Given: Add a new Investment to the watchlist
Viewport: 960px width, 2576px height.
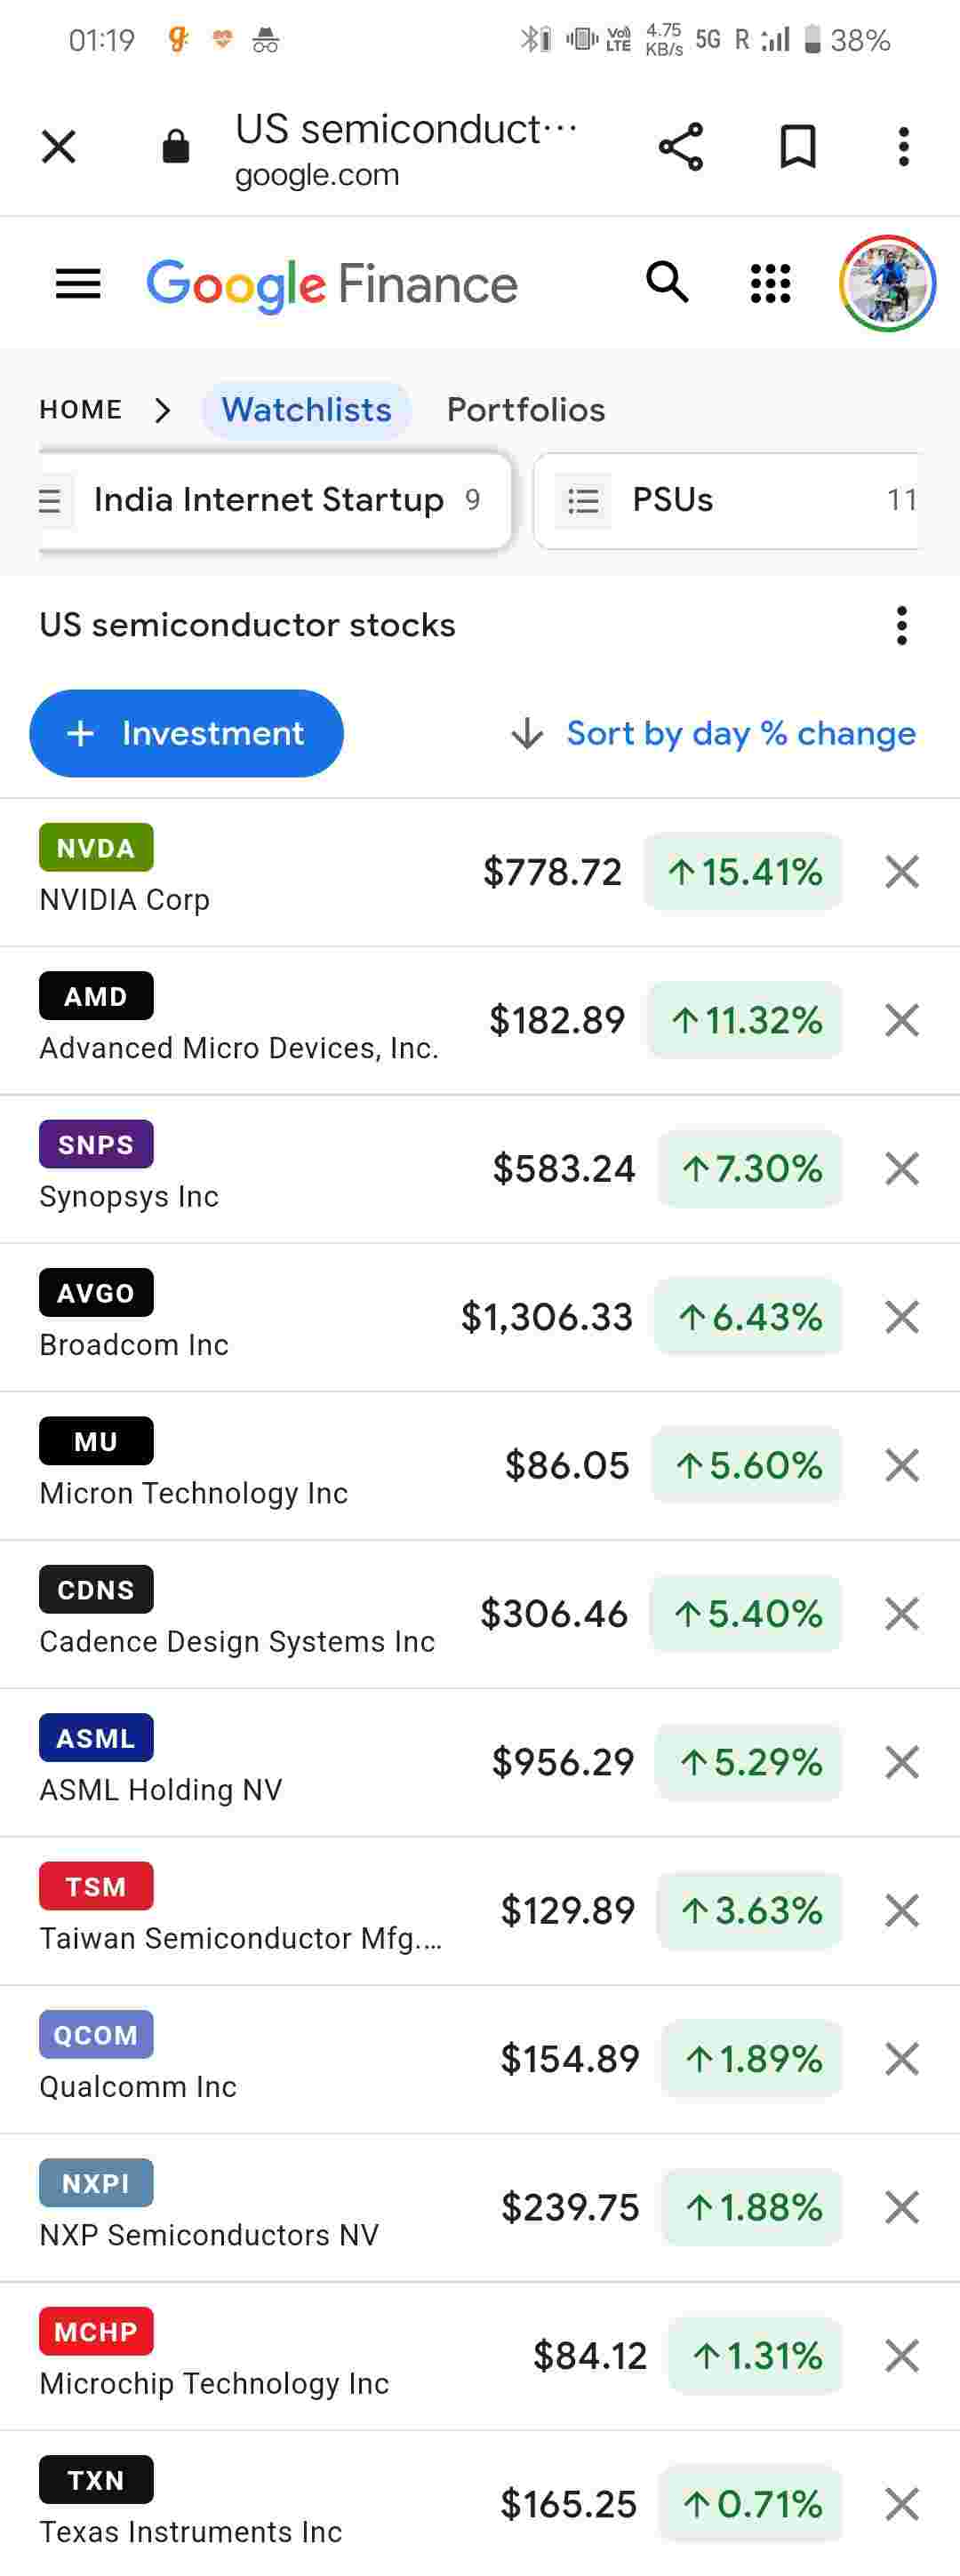Looking at the screenshot, I should point(187,734).
